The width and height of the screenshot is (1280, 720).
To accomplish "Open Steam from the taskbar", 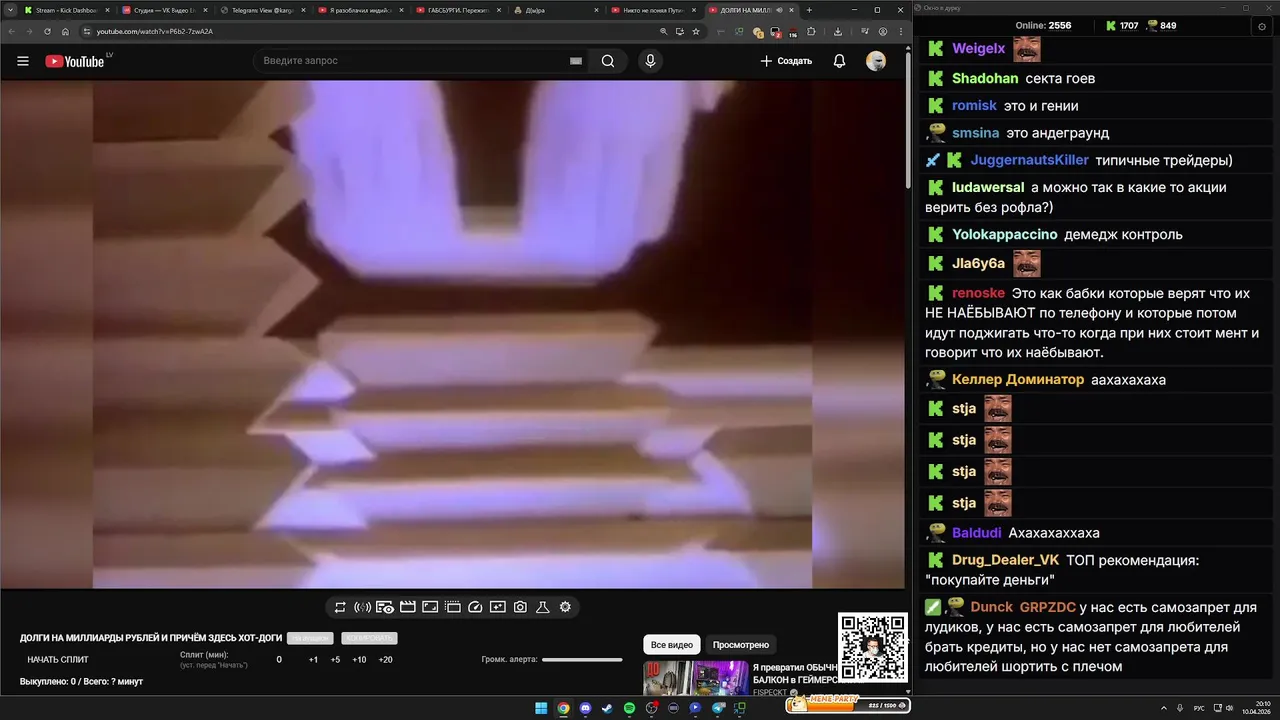I will click(607, 708).
